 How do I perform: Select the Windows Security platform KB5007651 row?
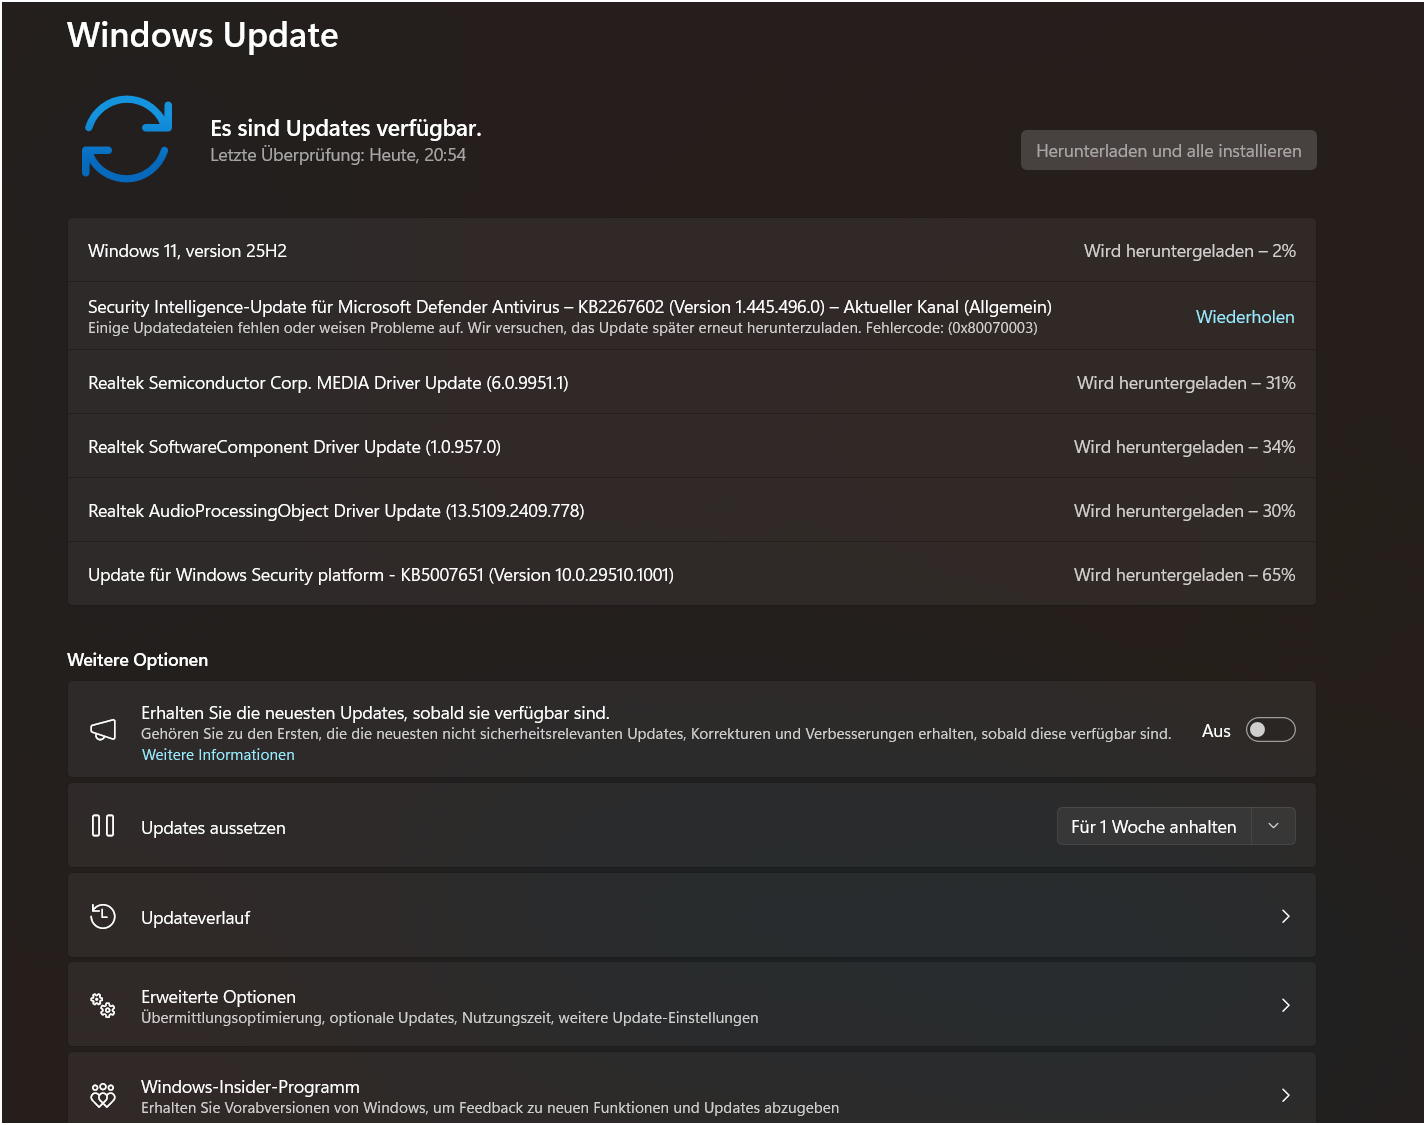380,575
